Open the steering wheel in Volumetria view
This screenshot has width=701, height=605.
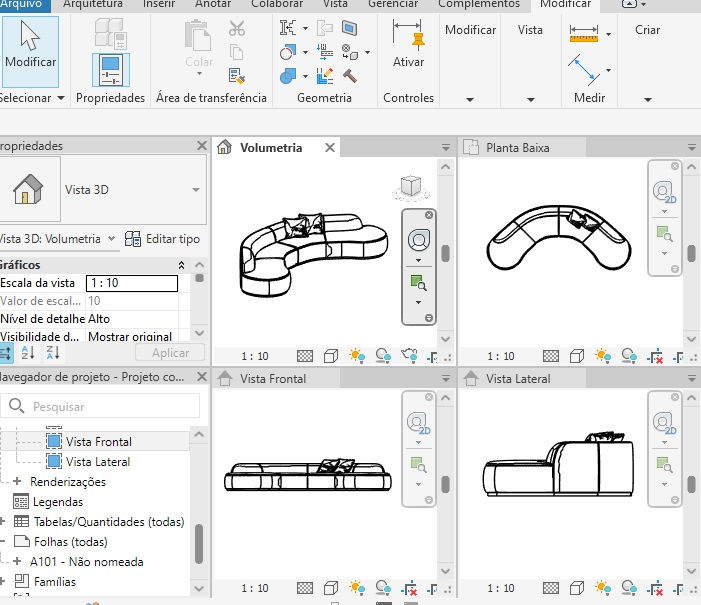[x=418, y=240]
